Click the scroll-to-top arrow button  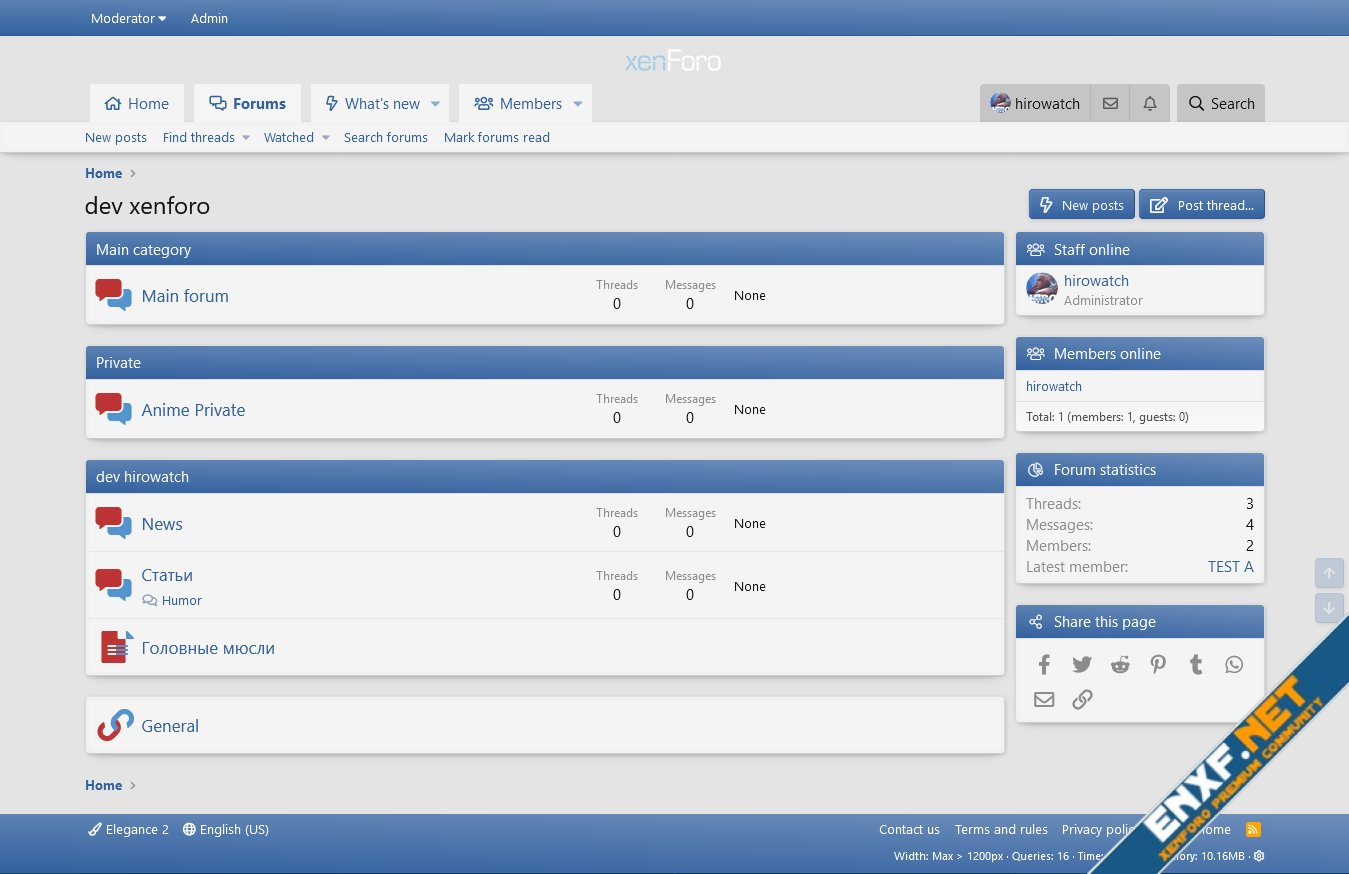click(x=1329, y=573)
